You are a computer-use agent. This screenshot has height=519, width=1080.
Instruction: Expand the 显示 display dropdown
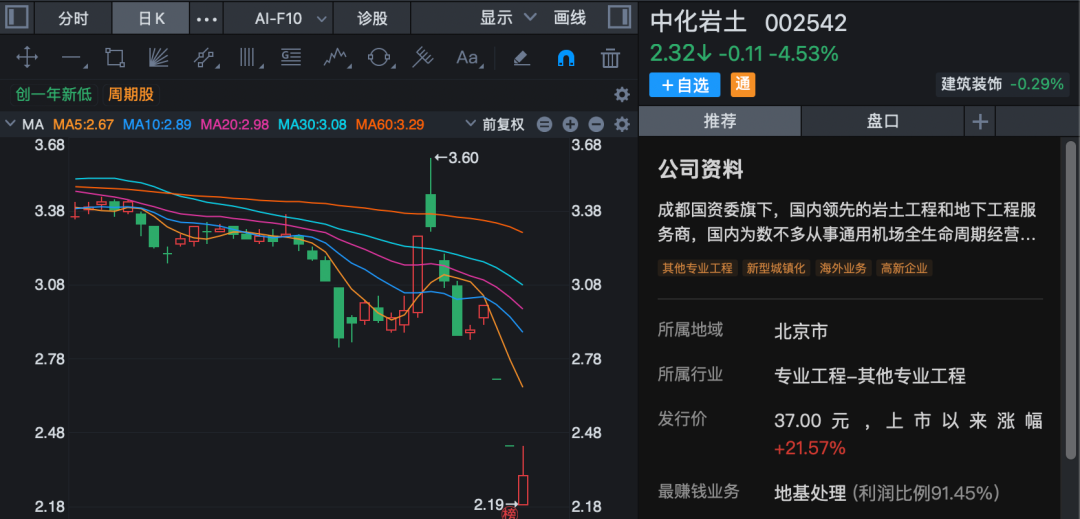(508, 18)
